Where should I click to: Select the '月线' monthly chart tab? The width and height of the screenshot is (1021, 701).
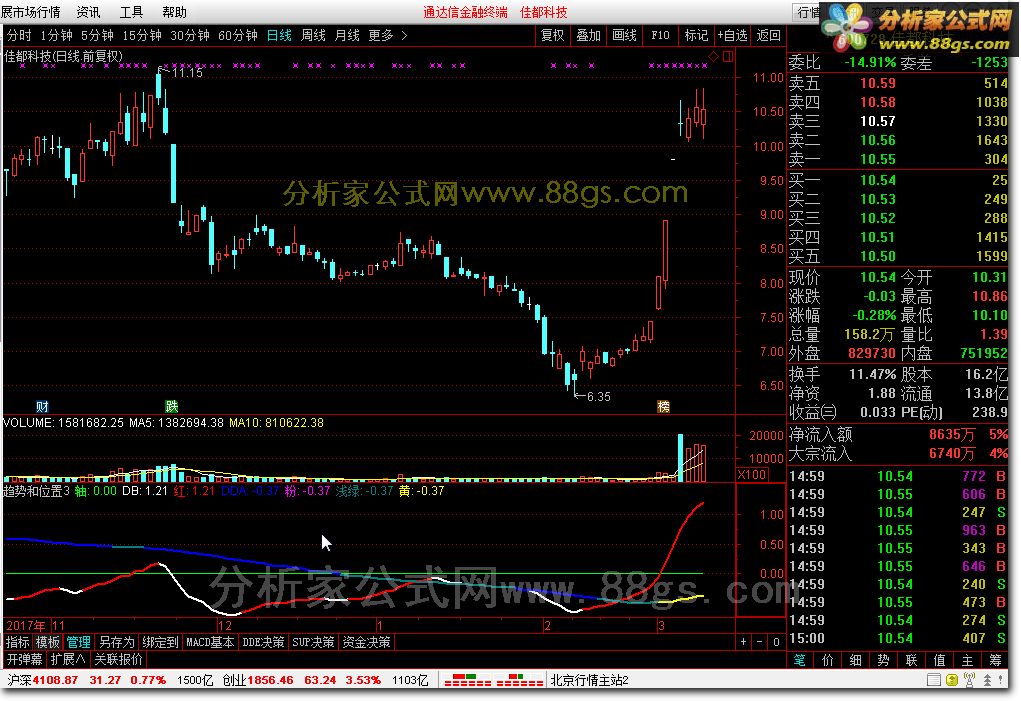pos(347,35)
